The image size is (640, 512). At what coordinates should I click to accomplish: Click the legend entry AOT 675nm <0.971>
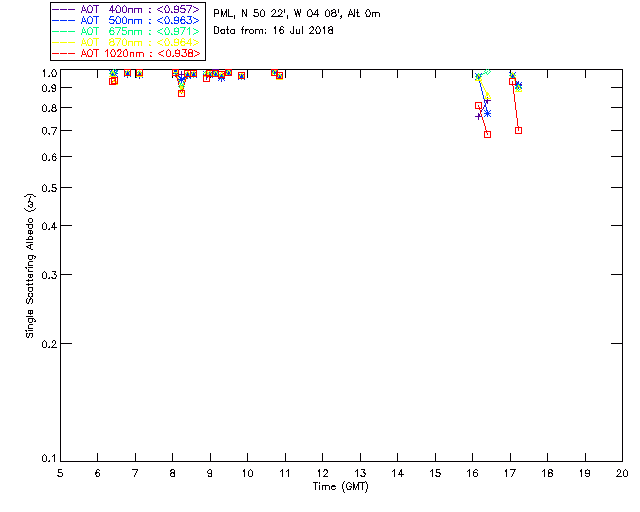point(127,31)
